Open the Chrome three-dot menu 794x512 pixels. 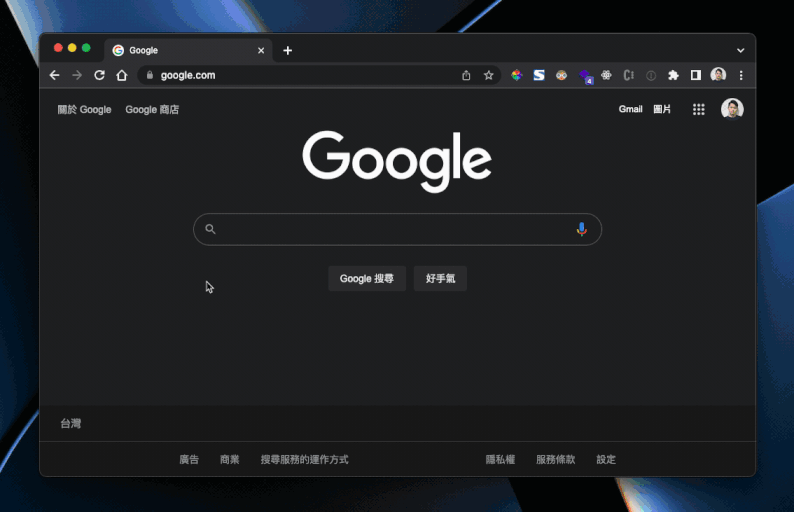741,75
